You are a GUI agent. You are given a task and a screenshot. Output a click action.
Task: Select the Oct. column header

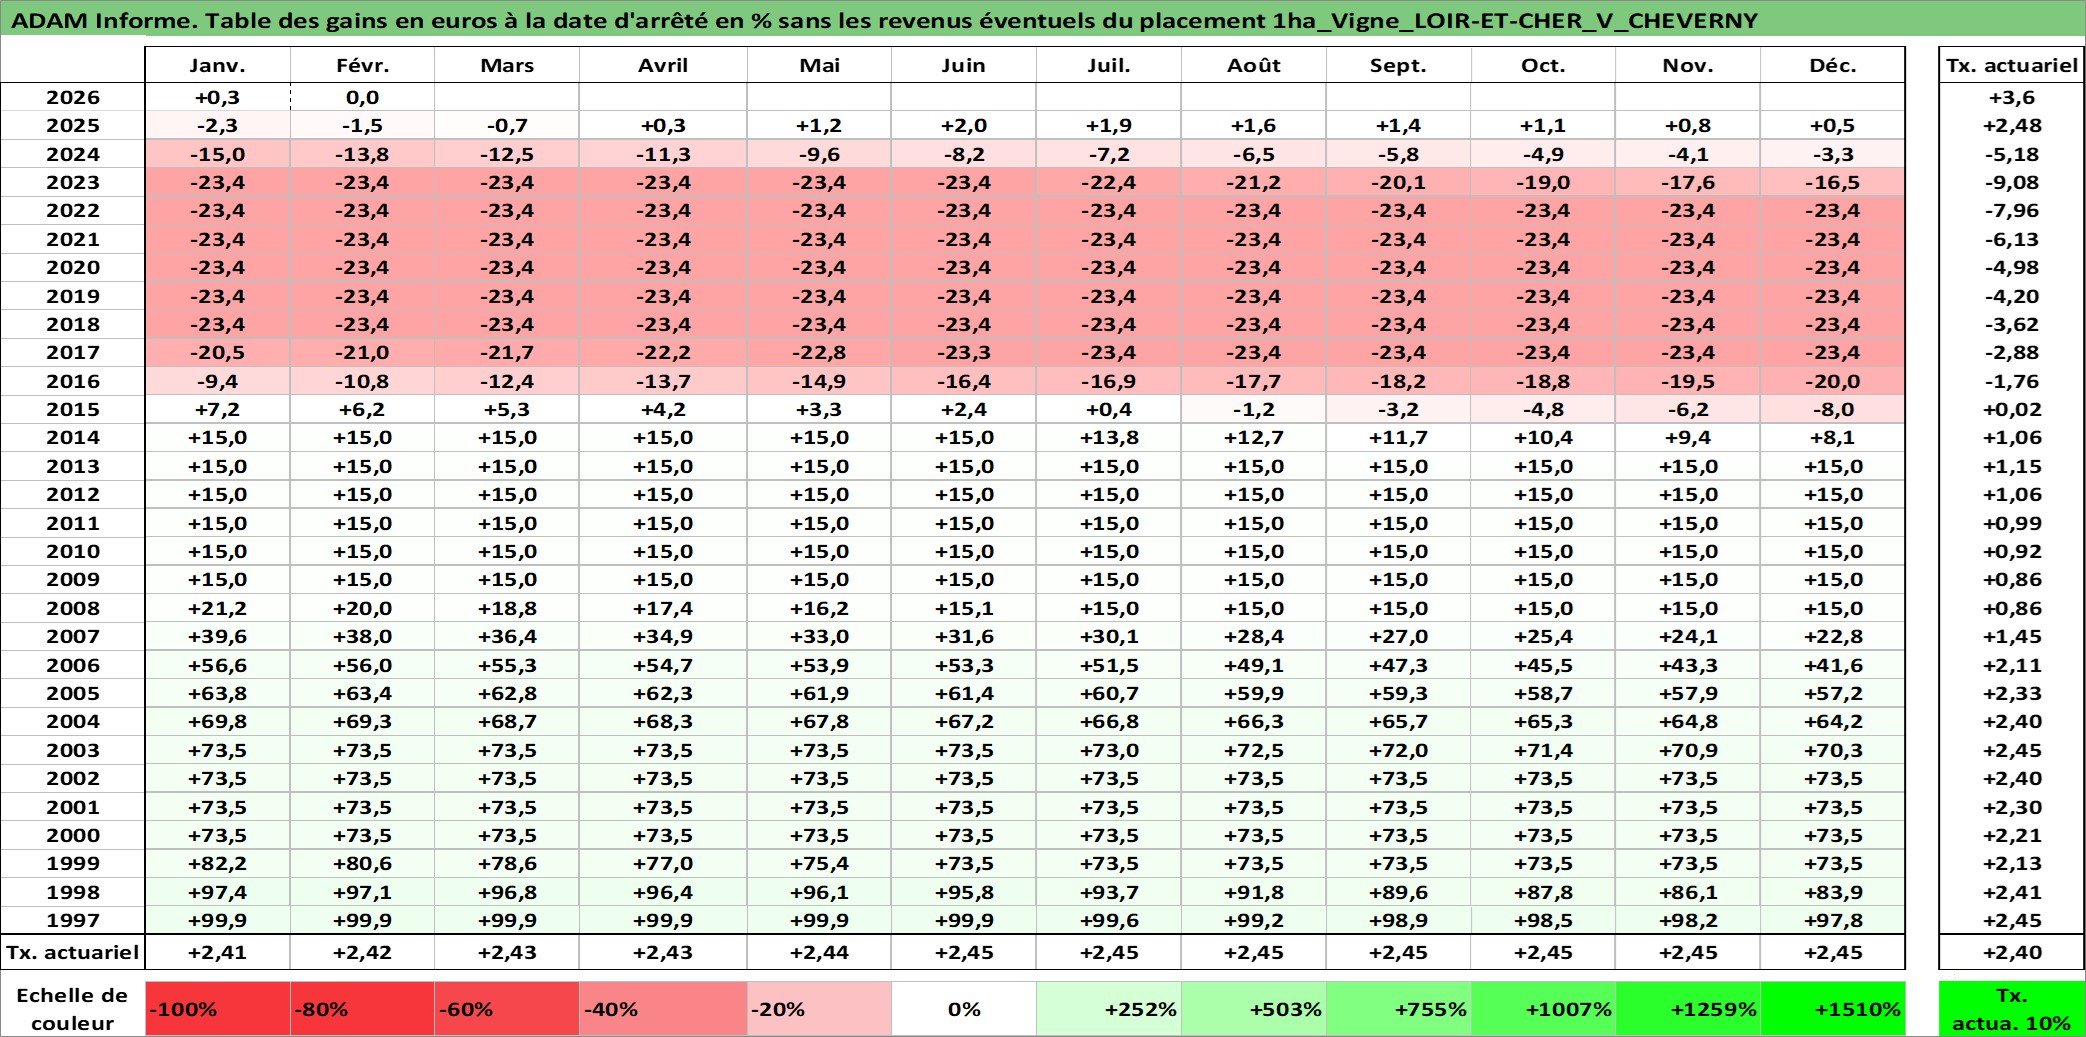[1543, 65]
